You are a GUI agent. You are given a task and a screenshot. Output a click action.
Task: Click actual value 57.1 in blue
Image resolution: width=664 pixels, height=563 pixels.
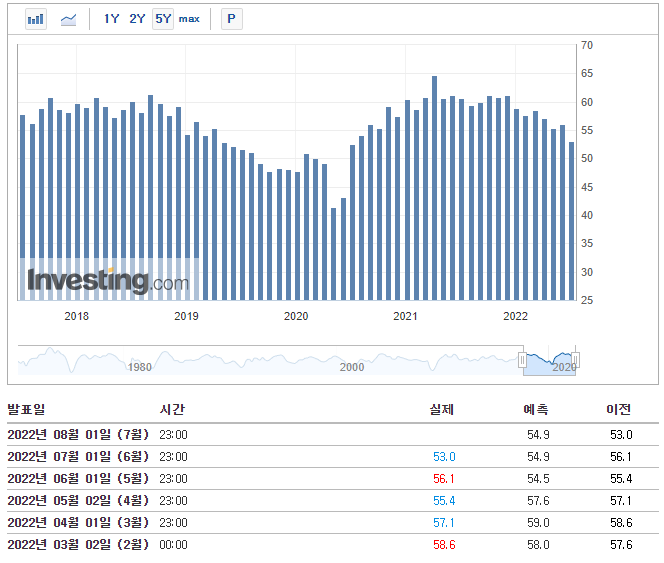pyautogui.click(x=444, y=523)
